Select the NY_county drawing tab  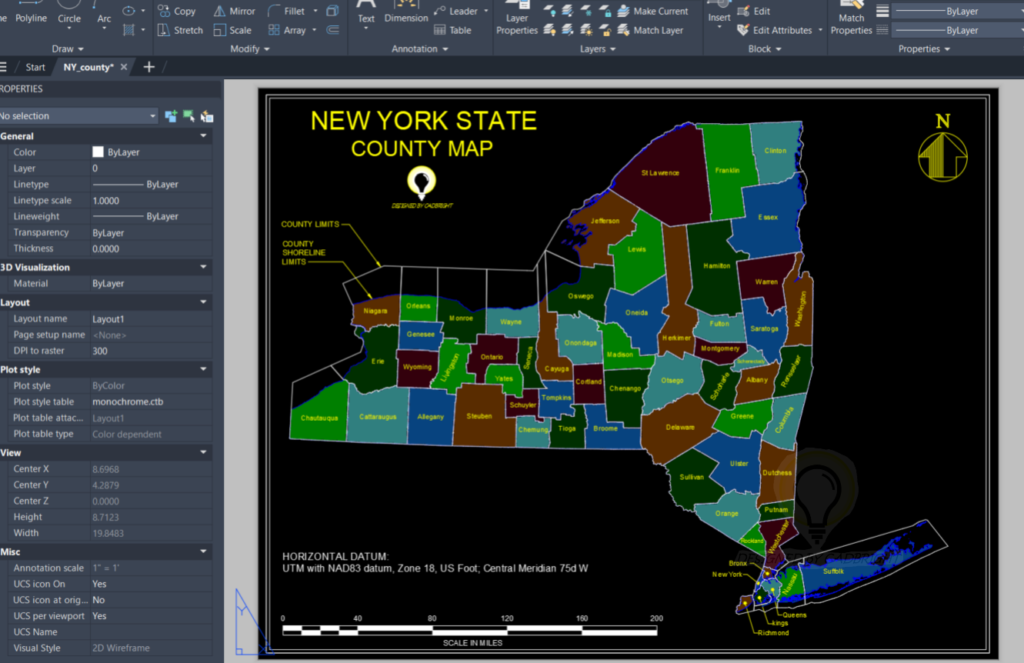88,67
